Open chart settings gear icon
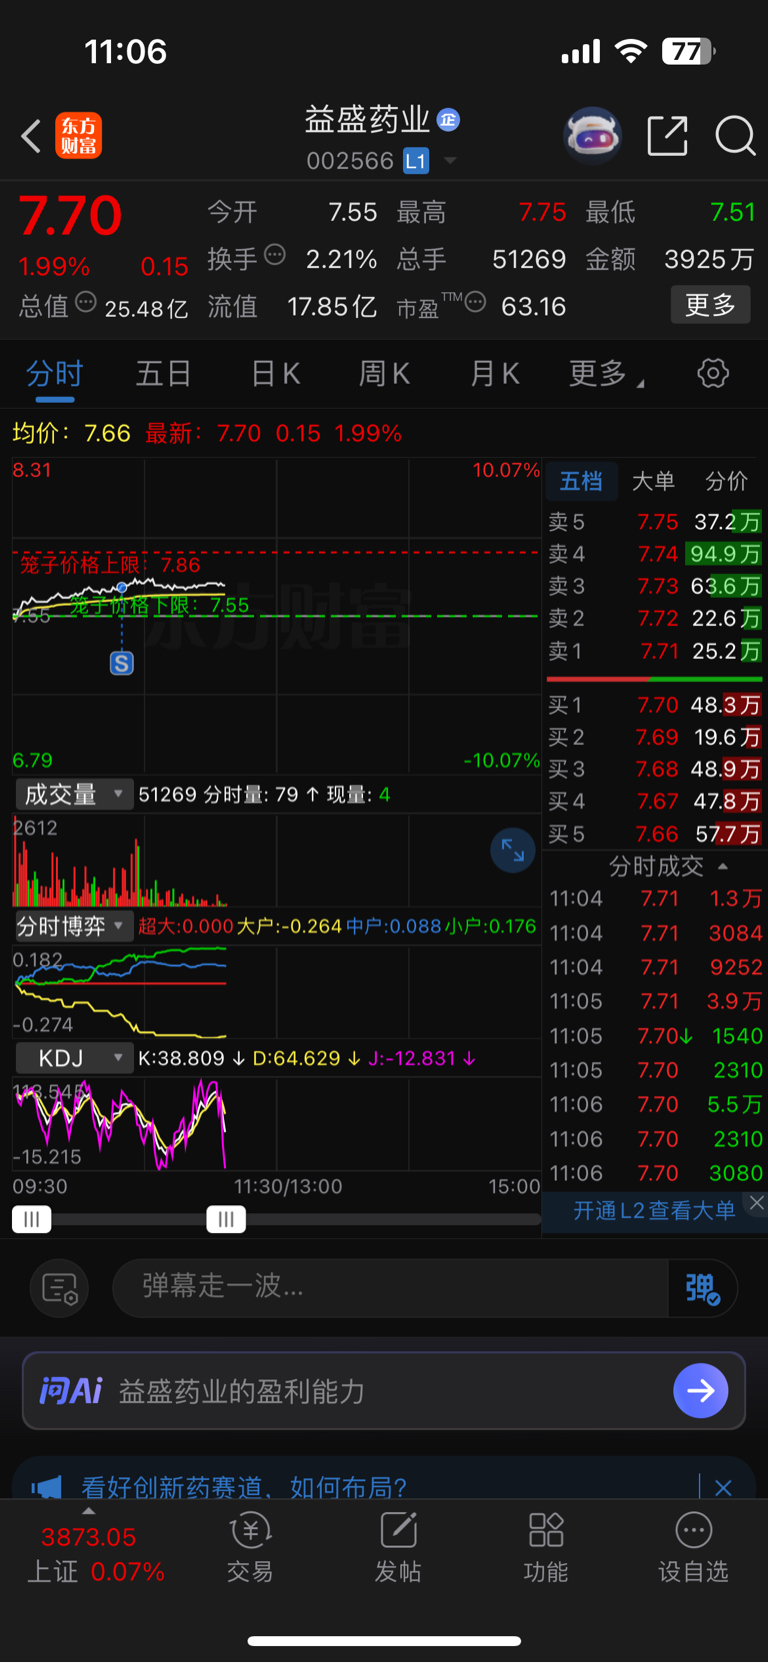768x1663 pixels. (x=713, y=374)
